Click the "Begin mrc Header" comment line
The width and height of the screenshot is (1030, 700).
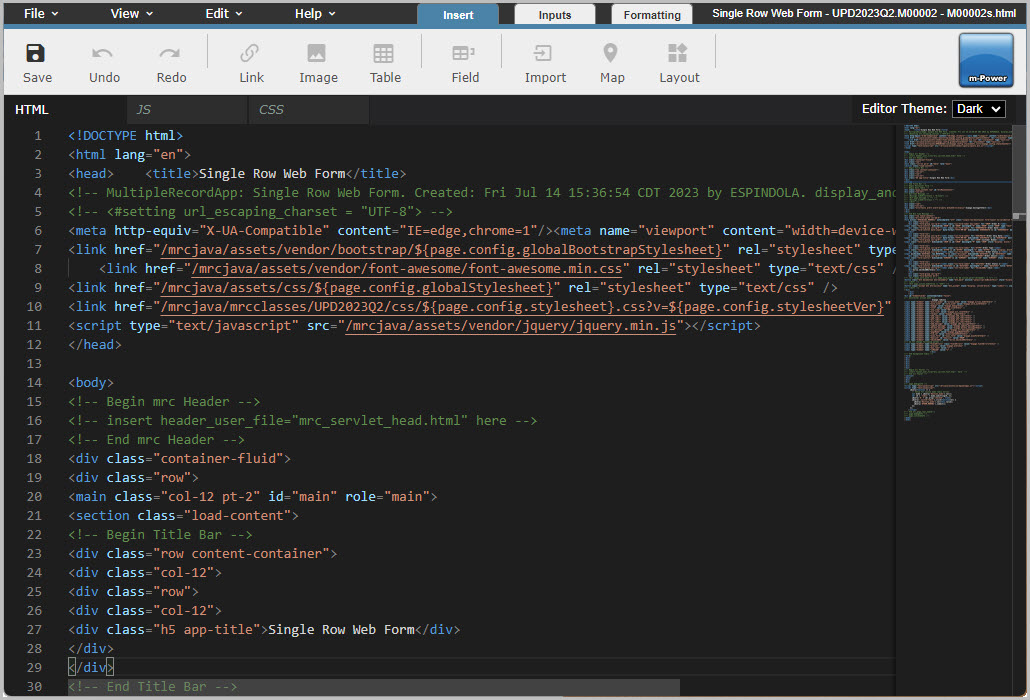pyautogui.click(x=164, y=402)
